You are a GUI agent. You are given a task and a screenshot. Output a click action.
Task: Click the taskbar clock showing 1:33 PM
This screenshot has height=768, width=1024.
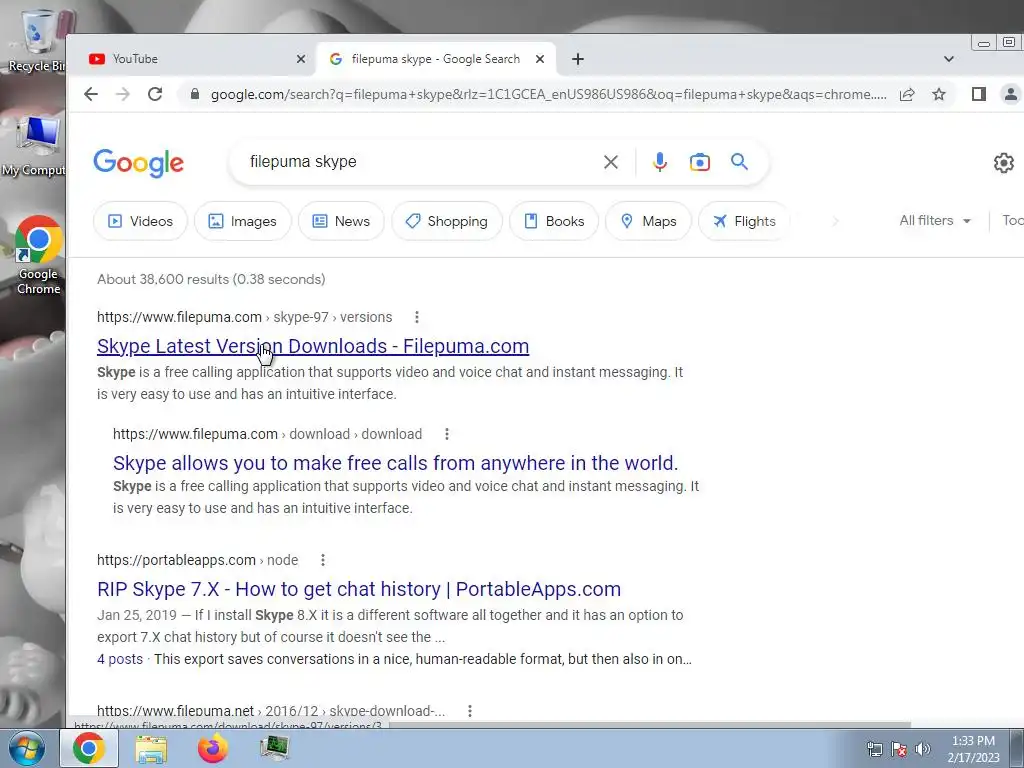click(974, 749)
